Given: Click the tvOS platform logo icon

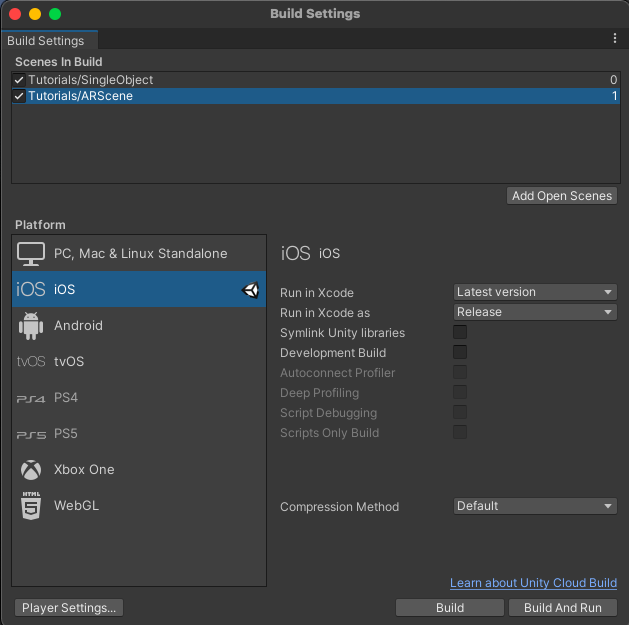Looking at the screenshot, I should click(x=31, y=361).
